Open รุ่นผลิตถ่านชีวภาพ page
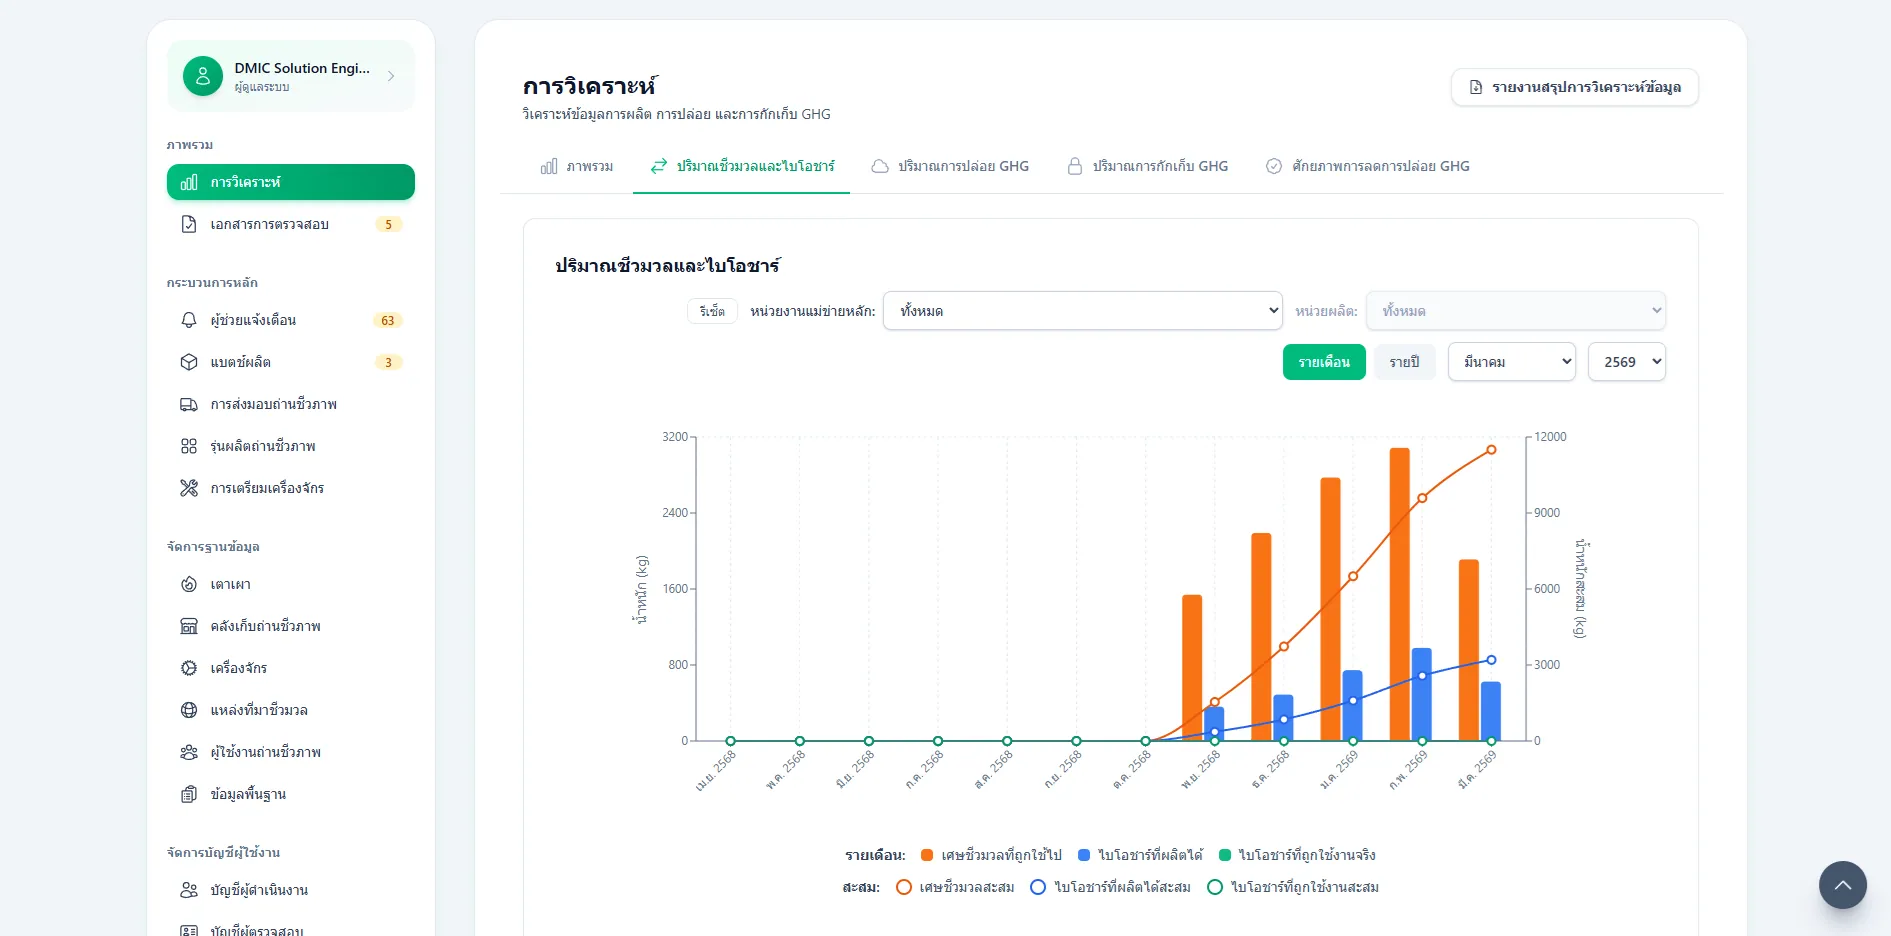1891x936 pixels. [291, 446]
